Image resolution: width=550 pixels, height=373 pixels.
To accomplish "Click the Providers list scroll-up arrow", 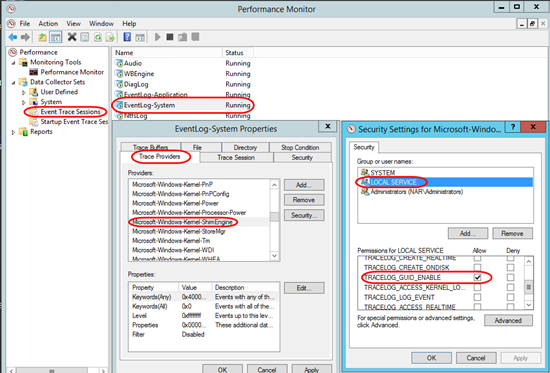I will coord(274,185).
